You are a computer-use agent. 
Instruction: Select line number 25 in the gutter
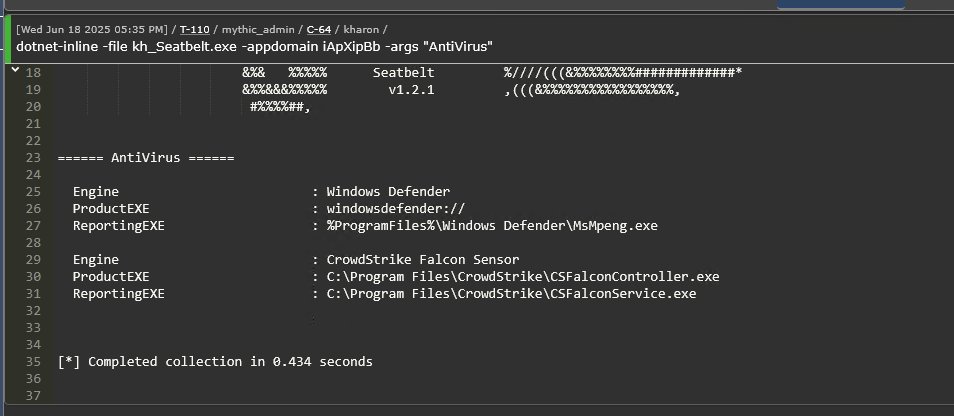tap(33, 192)
